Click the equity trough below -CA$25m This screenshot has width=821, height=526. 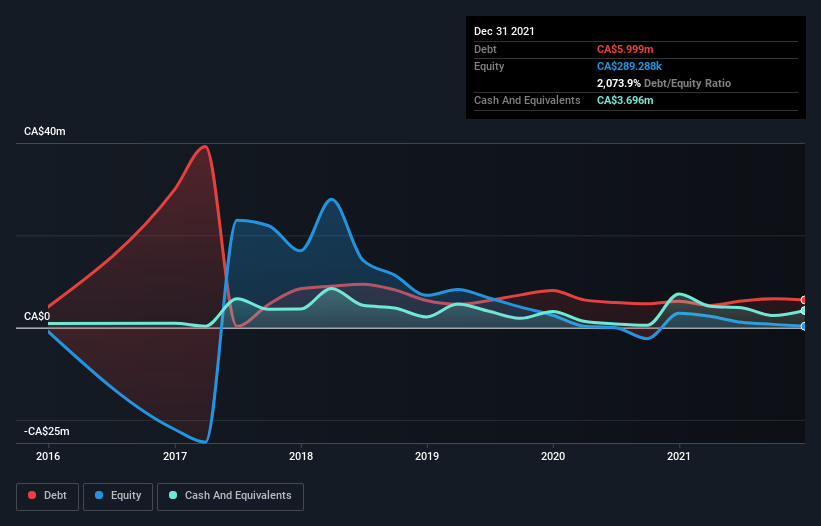205,442
